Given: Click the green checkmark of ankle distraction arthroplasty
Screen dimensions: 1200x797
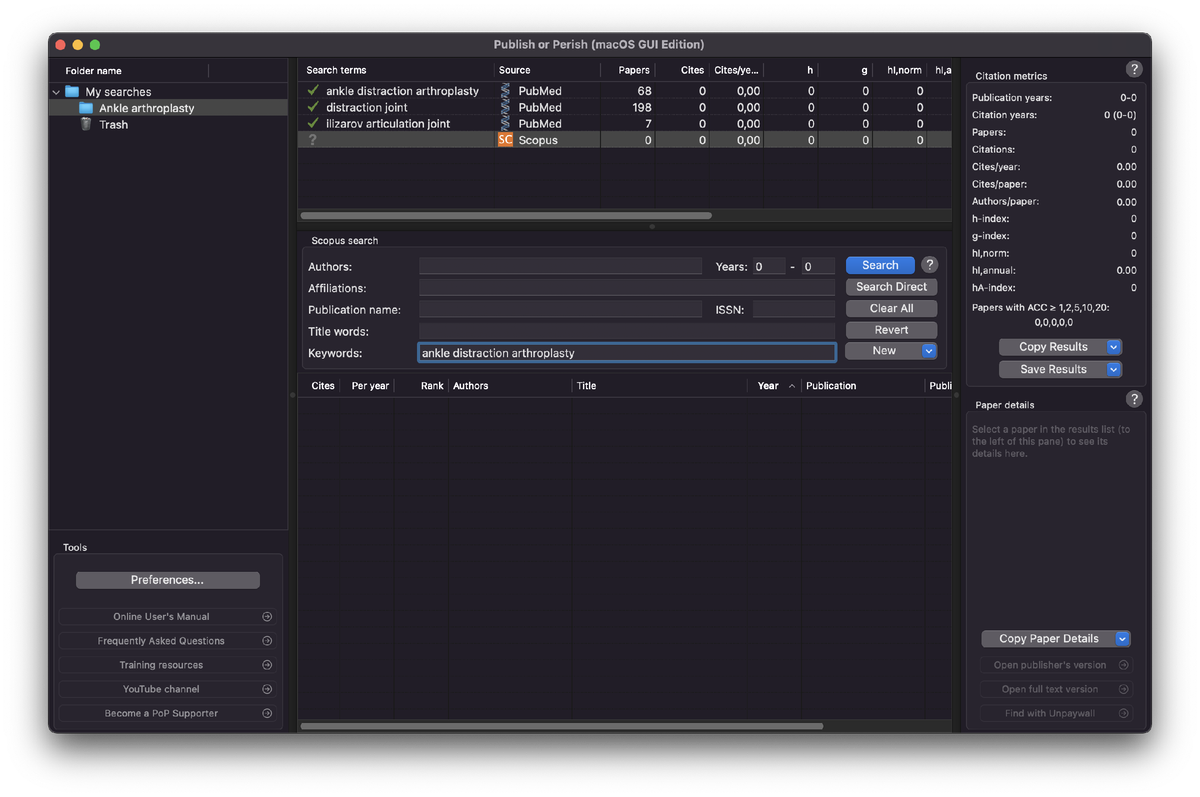Looking at the screenshot, I should [x=313, y=91].
